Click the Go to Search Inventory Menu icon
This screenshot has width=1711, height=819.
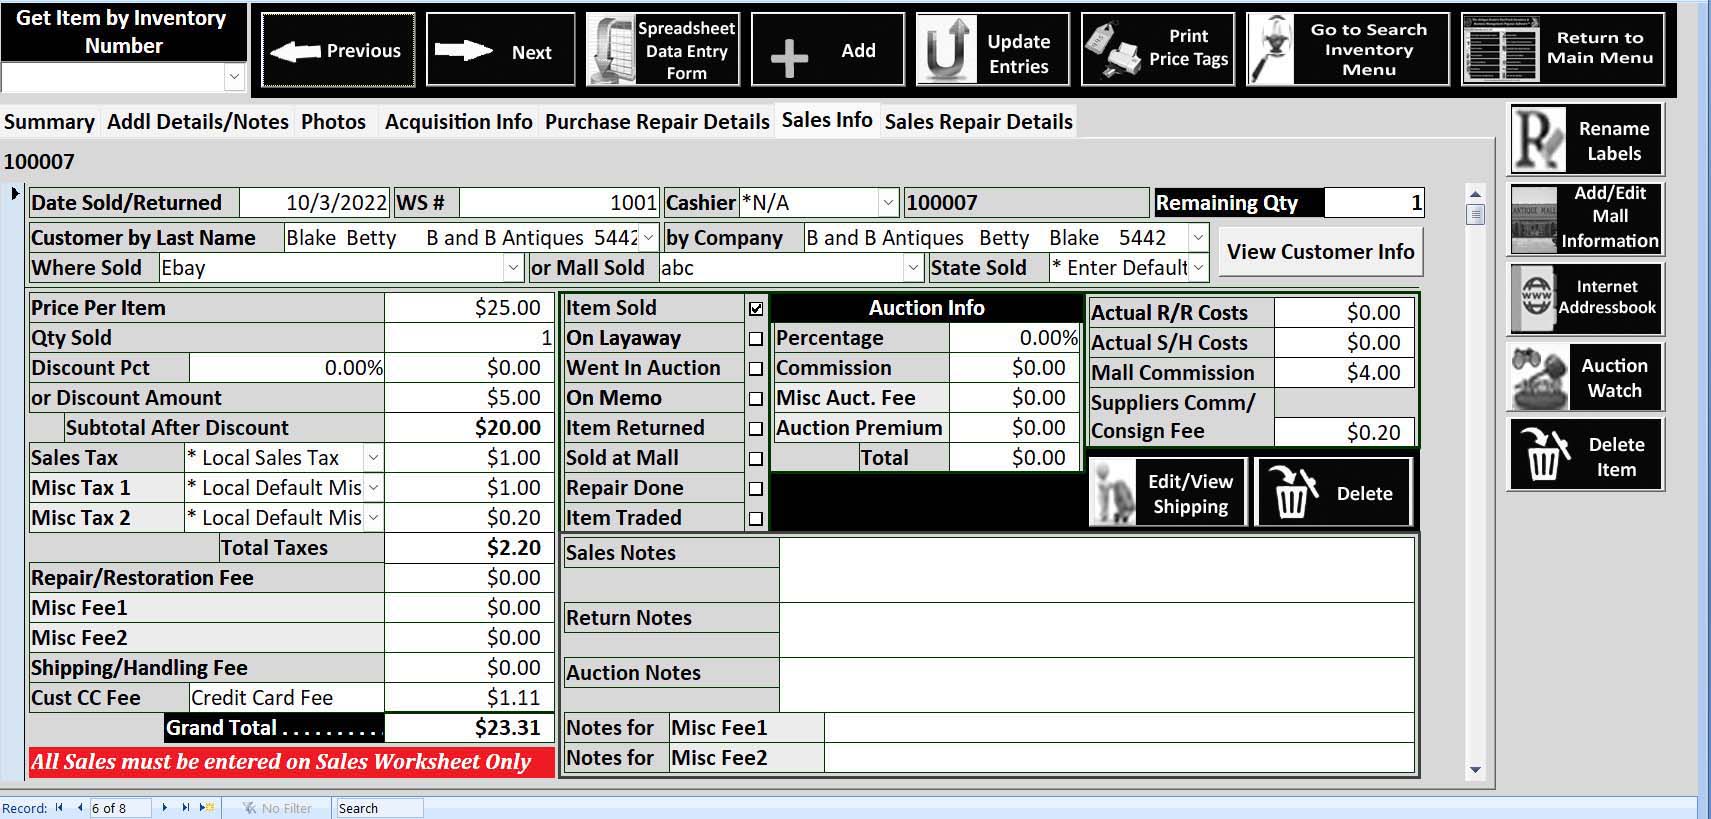1271,49
